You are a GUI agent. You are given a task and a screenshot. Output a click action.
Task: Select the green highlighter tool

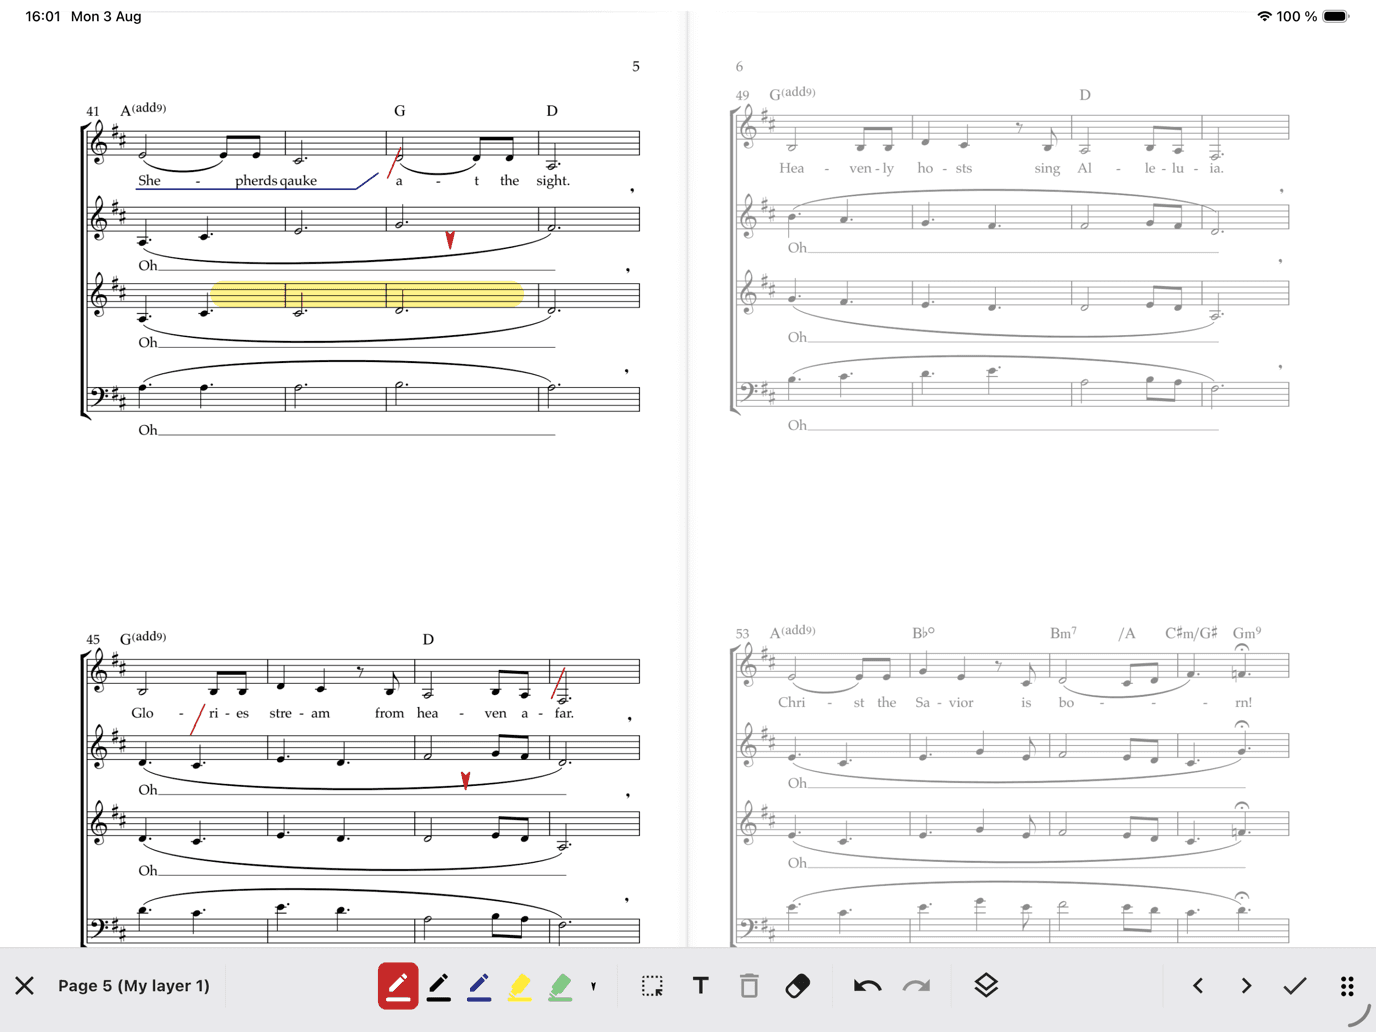560,987
